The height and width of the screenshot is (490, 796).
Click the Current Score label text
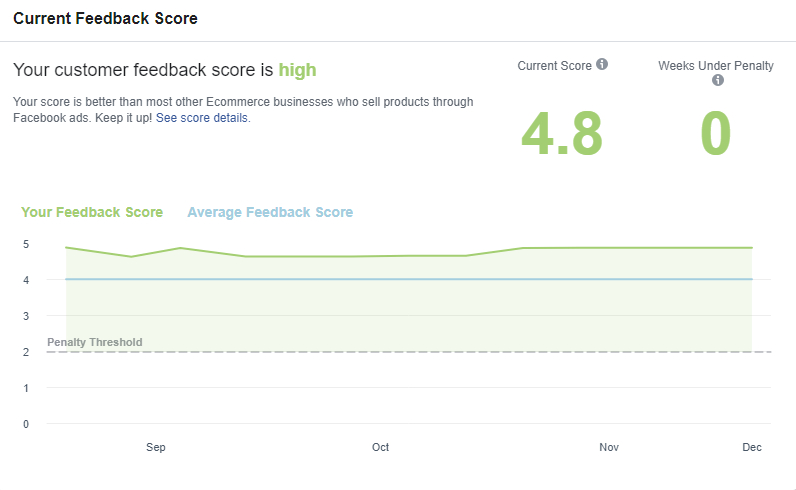tap(554, 65)
